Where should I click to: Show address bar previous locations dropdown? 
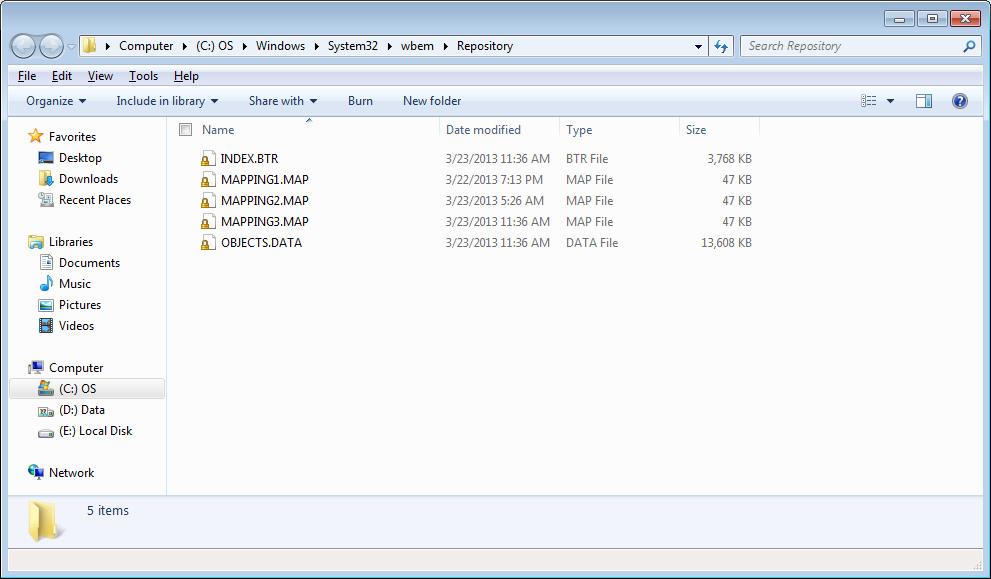(698, 46)
